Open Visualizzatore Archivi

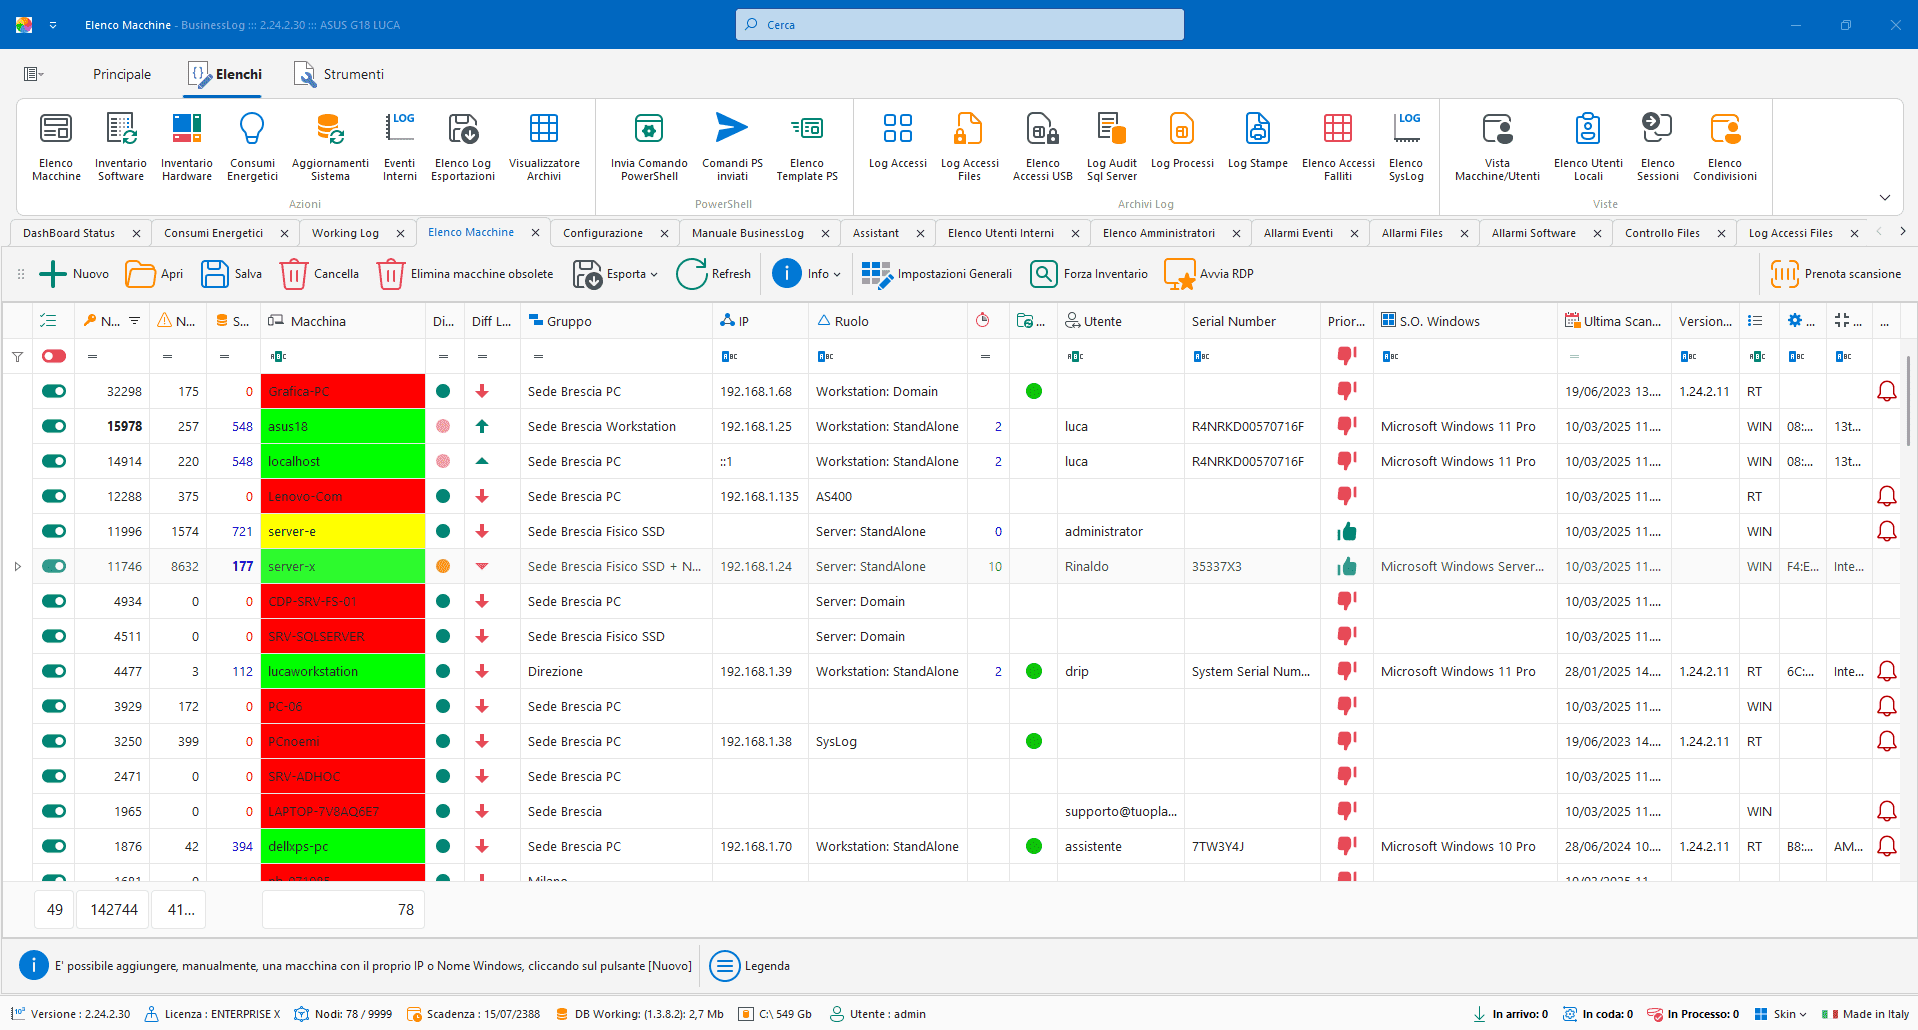[544, 147]
